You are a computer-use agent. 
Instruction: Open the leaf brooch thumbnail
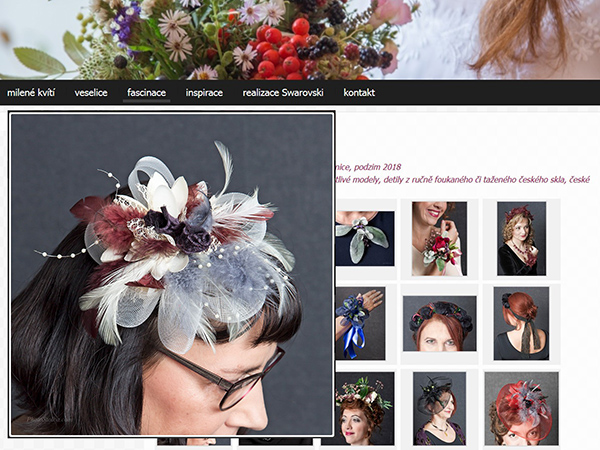pos(365,238)
